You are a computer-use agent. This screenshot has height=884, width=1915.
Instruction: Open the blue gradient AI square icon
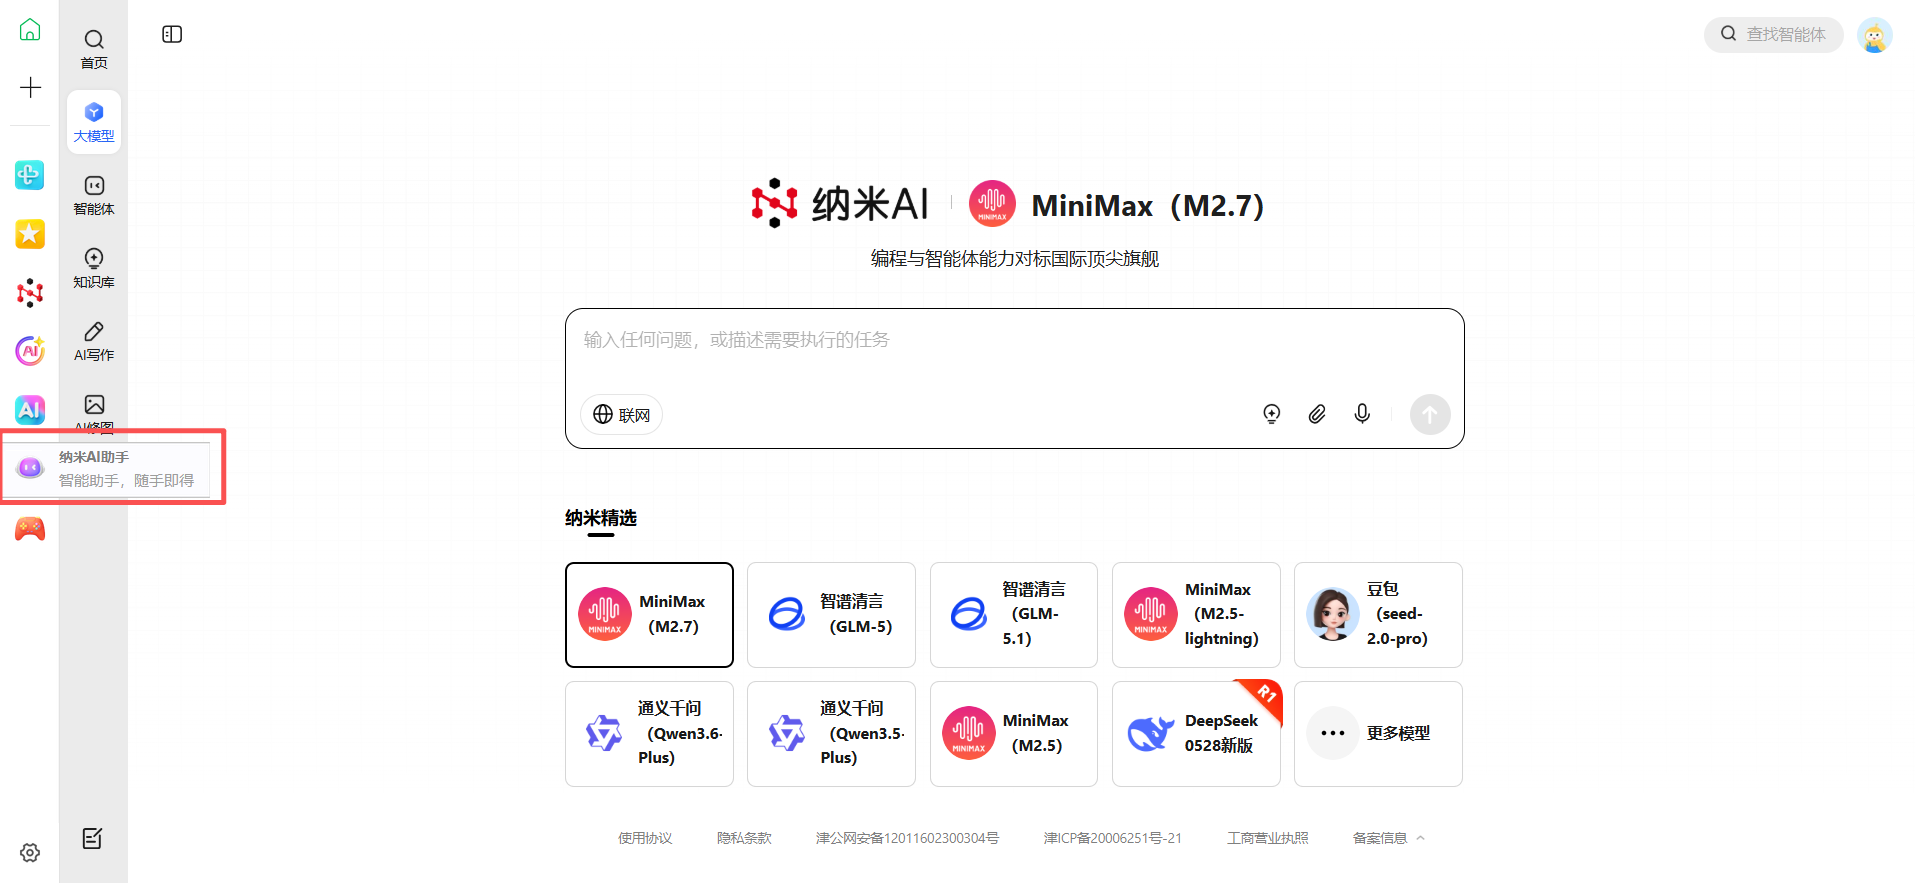(x=30, y=409)
